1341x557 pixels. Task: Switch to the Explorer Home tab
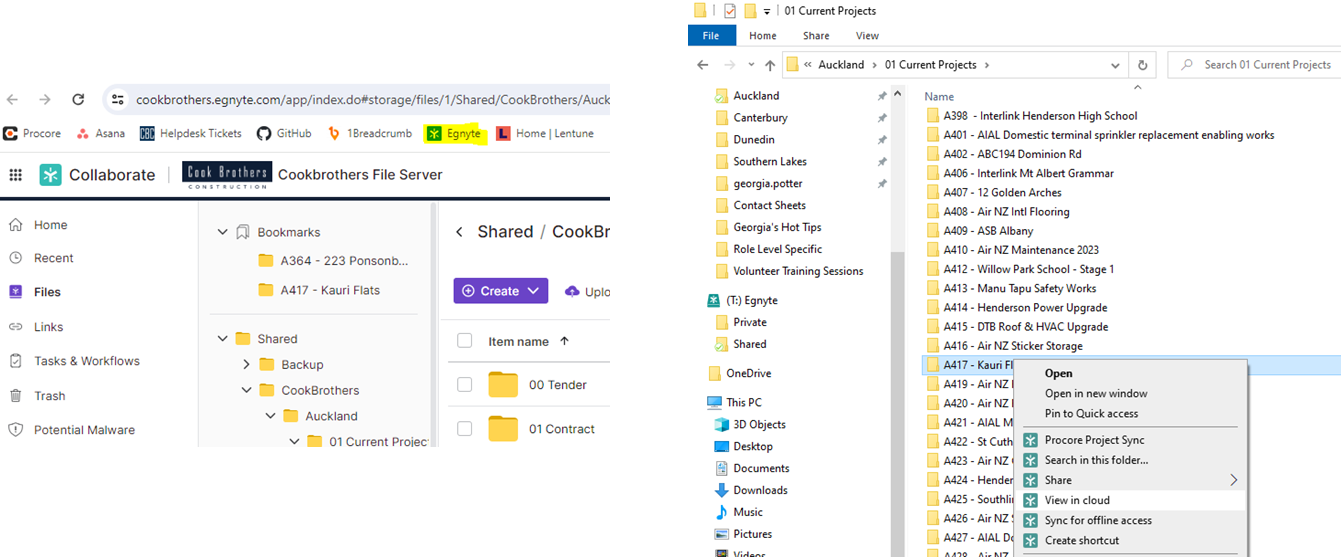click(763, 36)
